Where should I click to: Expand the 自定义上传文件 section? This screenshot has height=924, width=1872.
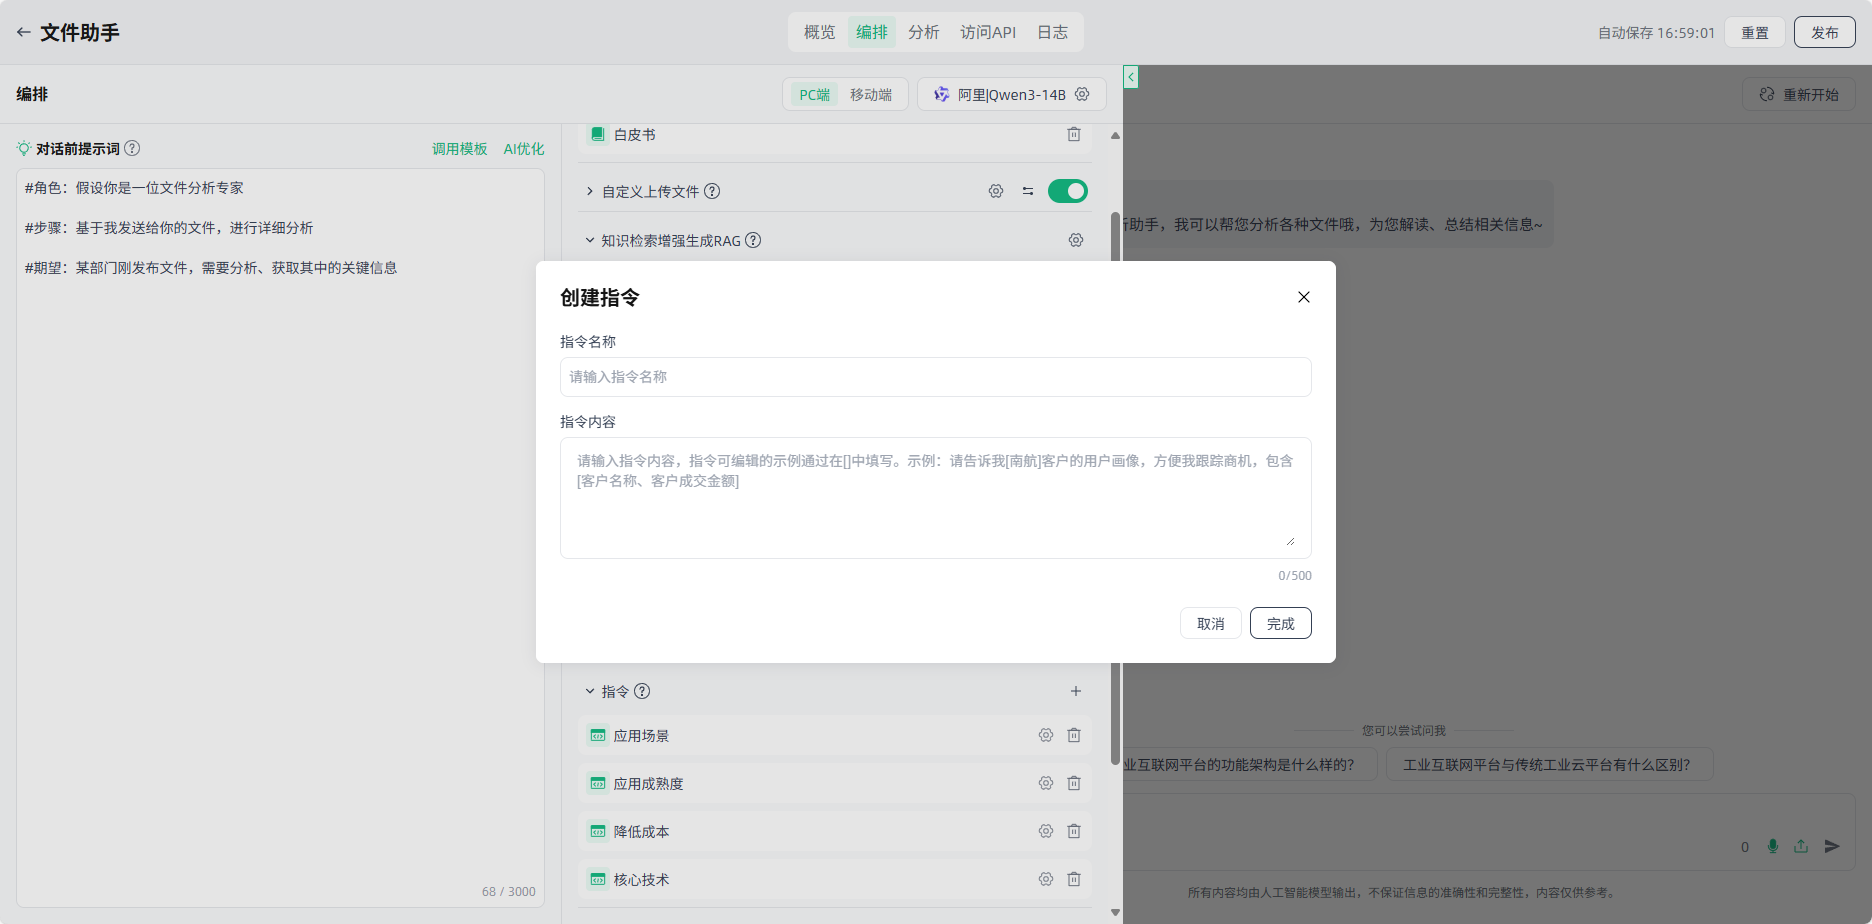coord(590,191)
